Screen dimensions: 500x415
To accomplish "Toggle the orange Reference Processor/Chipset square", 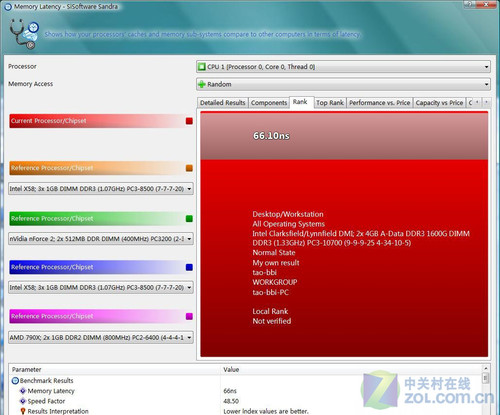I will point(189,168).
